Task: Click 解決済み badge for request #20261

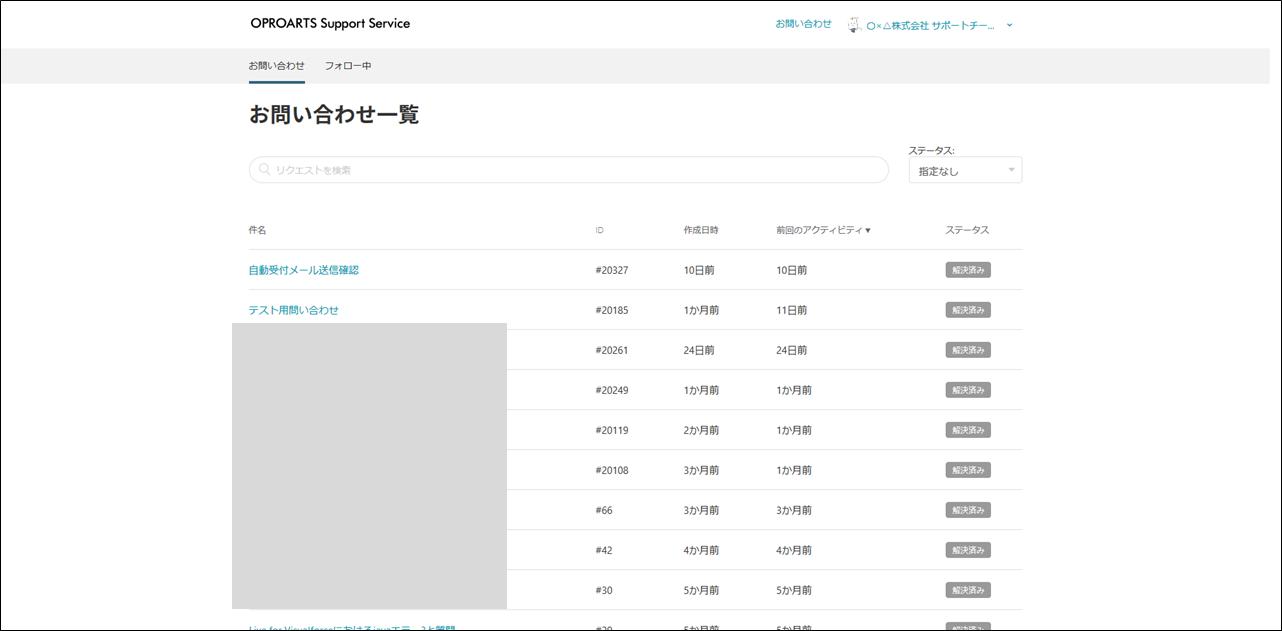Action: coord(968,350)
